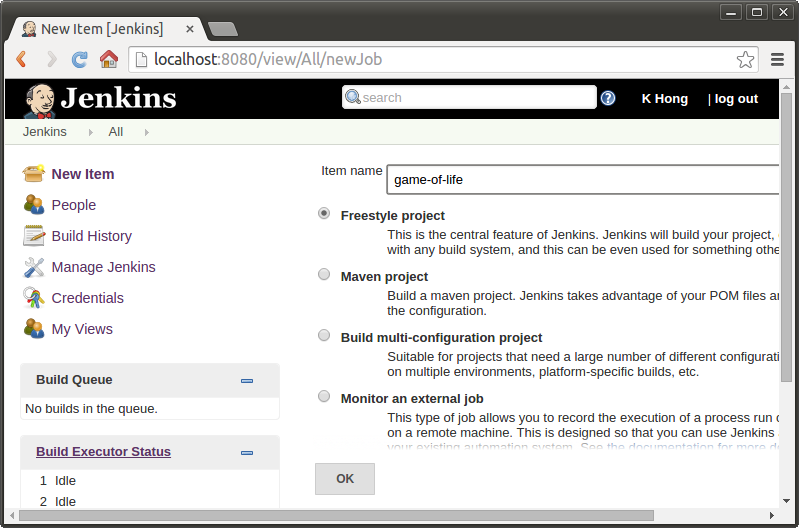Click 'No builds in the queue.' text
The image size is (799, 528).
(91, 409)
